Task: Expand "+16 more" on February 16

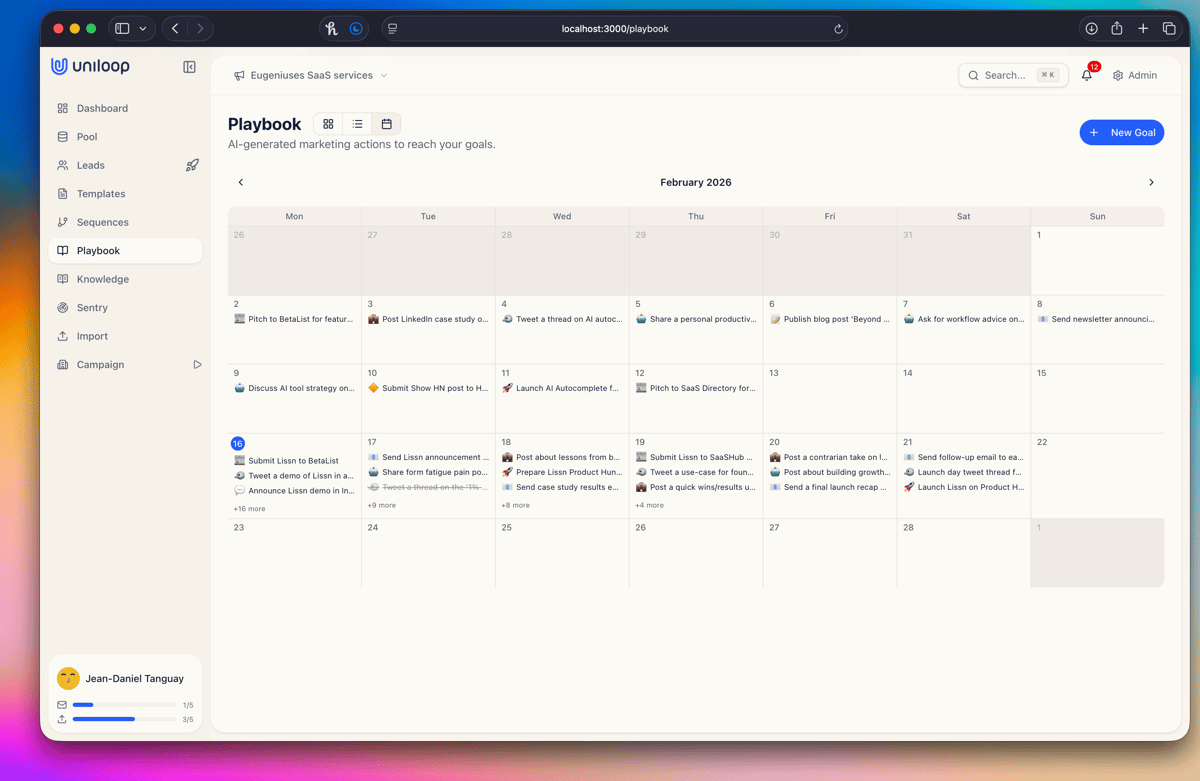Action: [249, 509]
